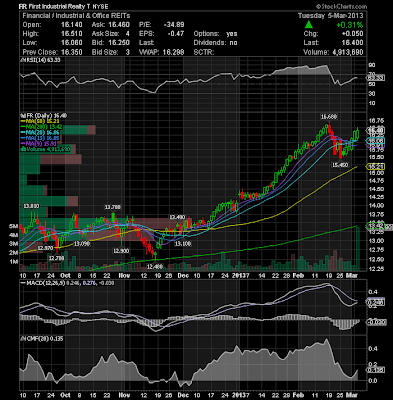The image size is (393, 400).
Task: Click the +0.31% percent change value
Action: (349, 25)
